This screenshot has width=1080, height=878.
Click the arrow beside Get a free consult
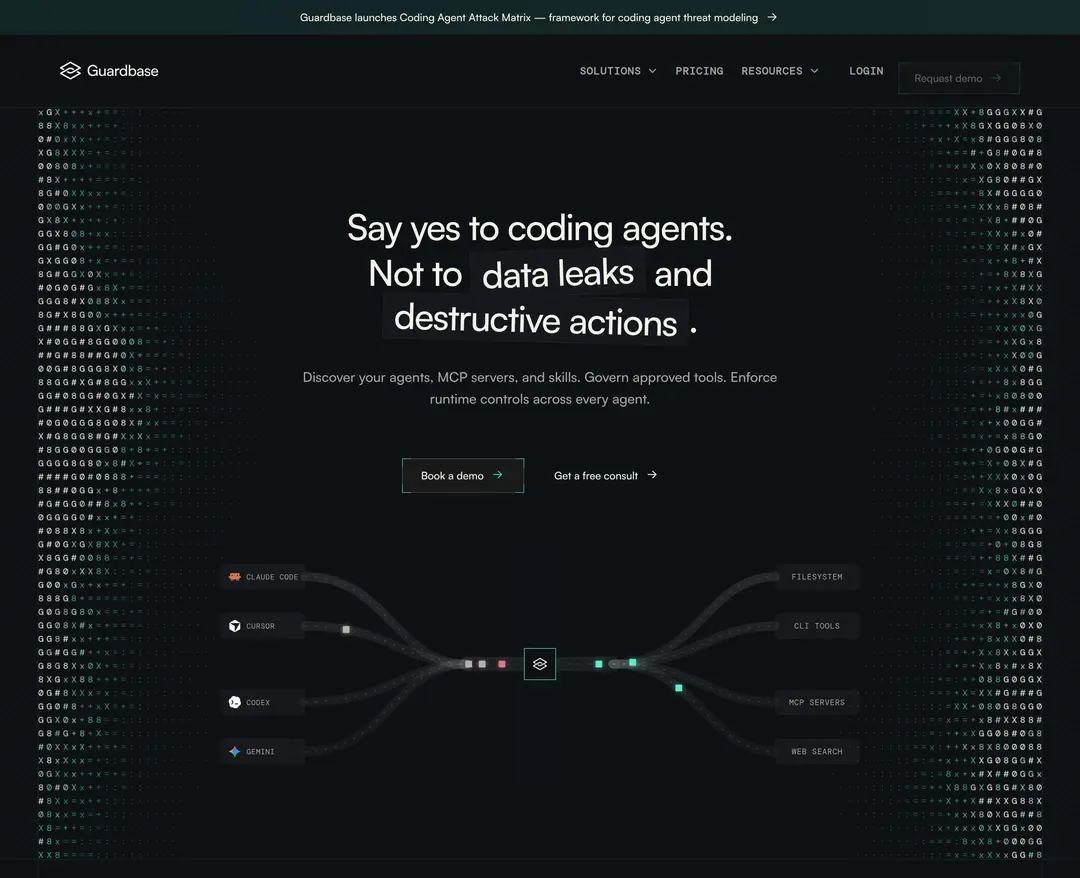coord(652,474)
